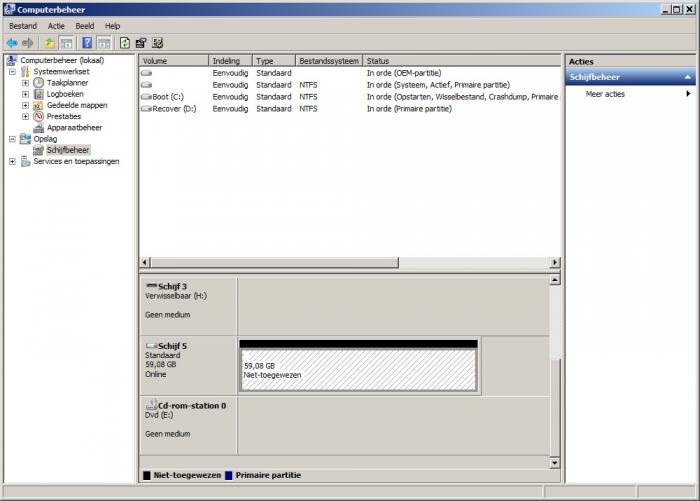Click the blue Help question mark icon

click(x=87, y=43)
